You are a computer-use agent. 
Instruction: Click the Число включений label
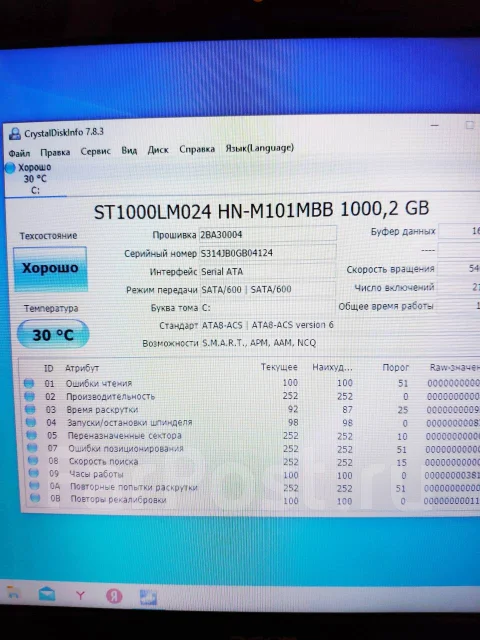coord(394,288)
